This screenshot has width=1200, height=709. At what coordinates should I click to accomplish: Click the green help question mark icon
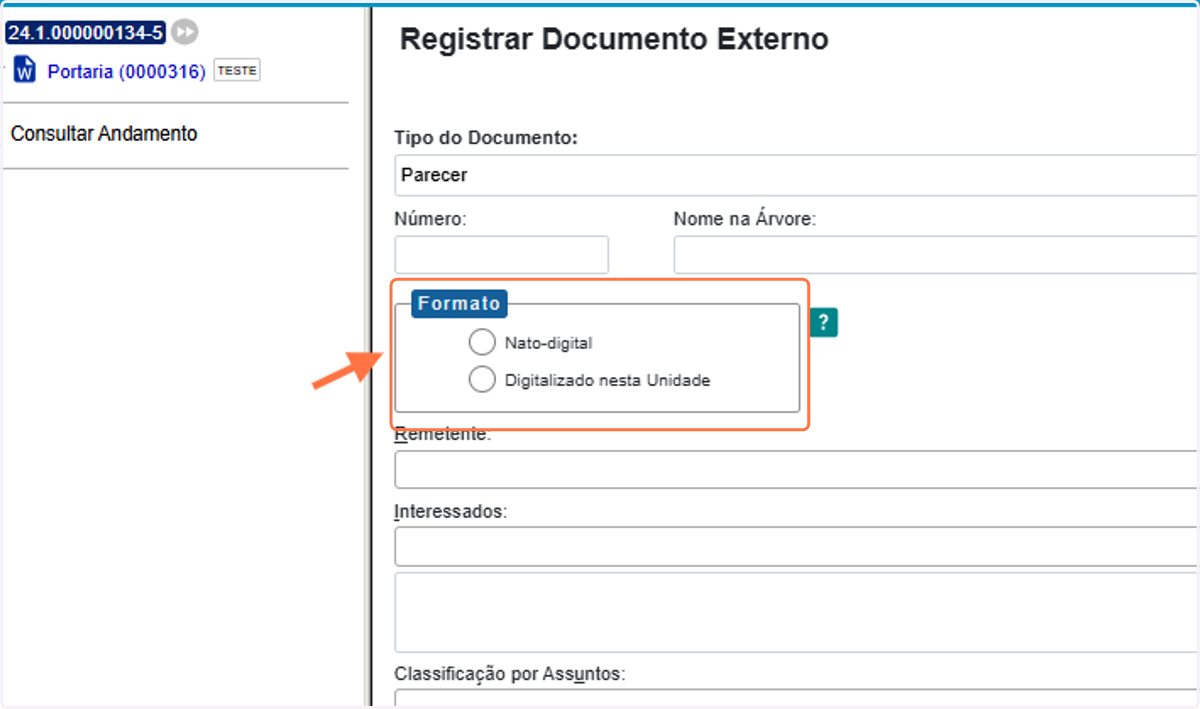tap(823, 322)
